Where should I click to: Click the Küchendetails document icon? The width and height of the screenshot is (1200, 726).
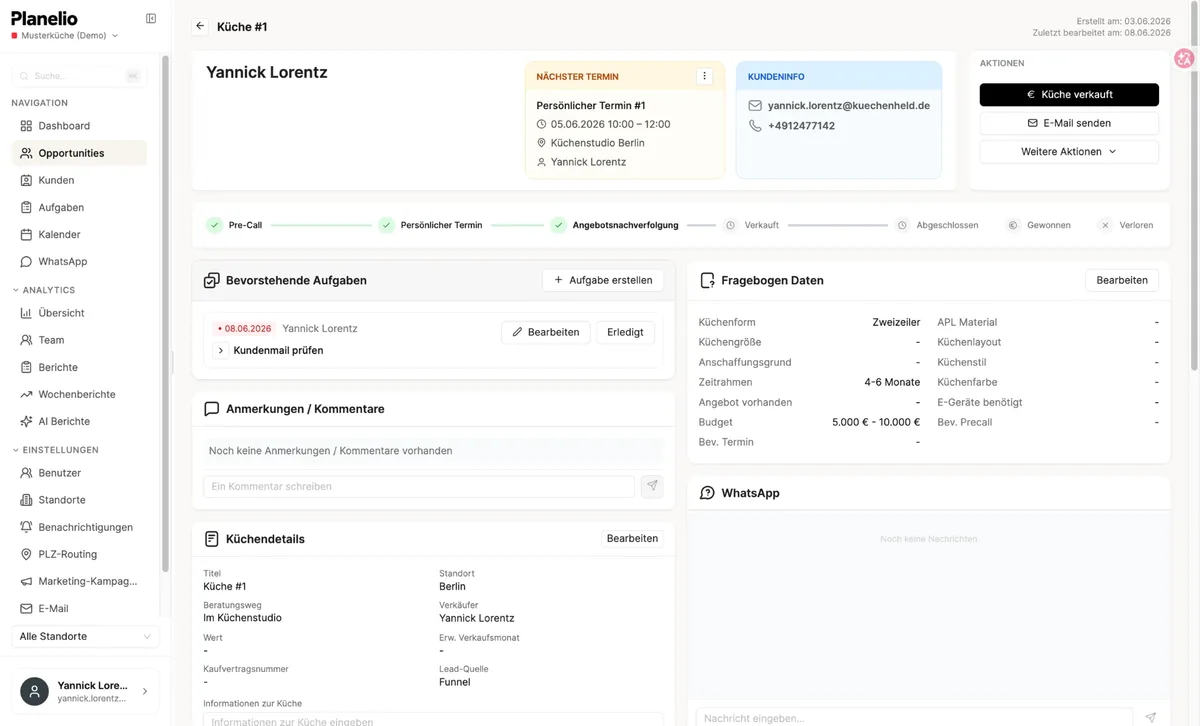tap(211, 539)
